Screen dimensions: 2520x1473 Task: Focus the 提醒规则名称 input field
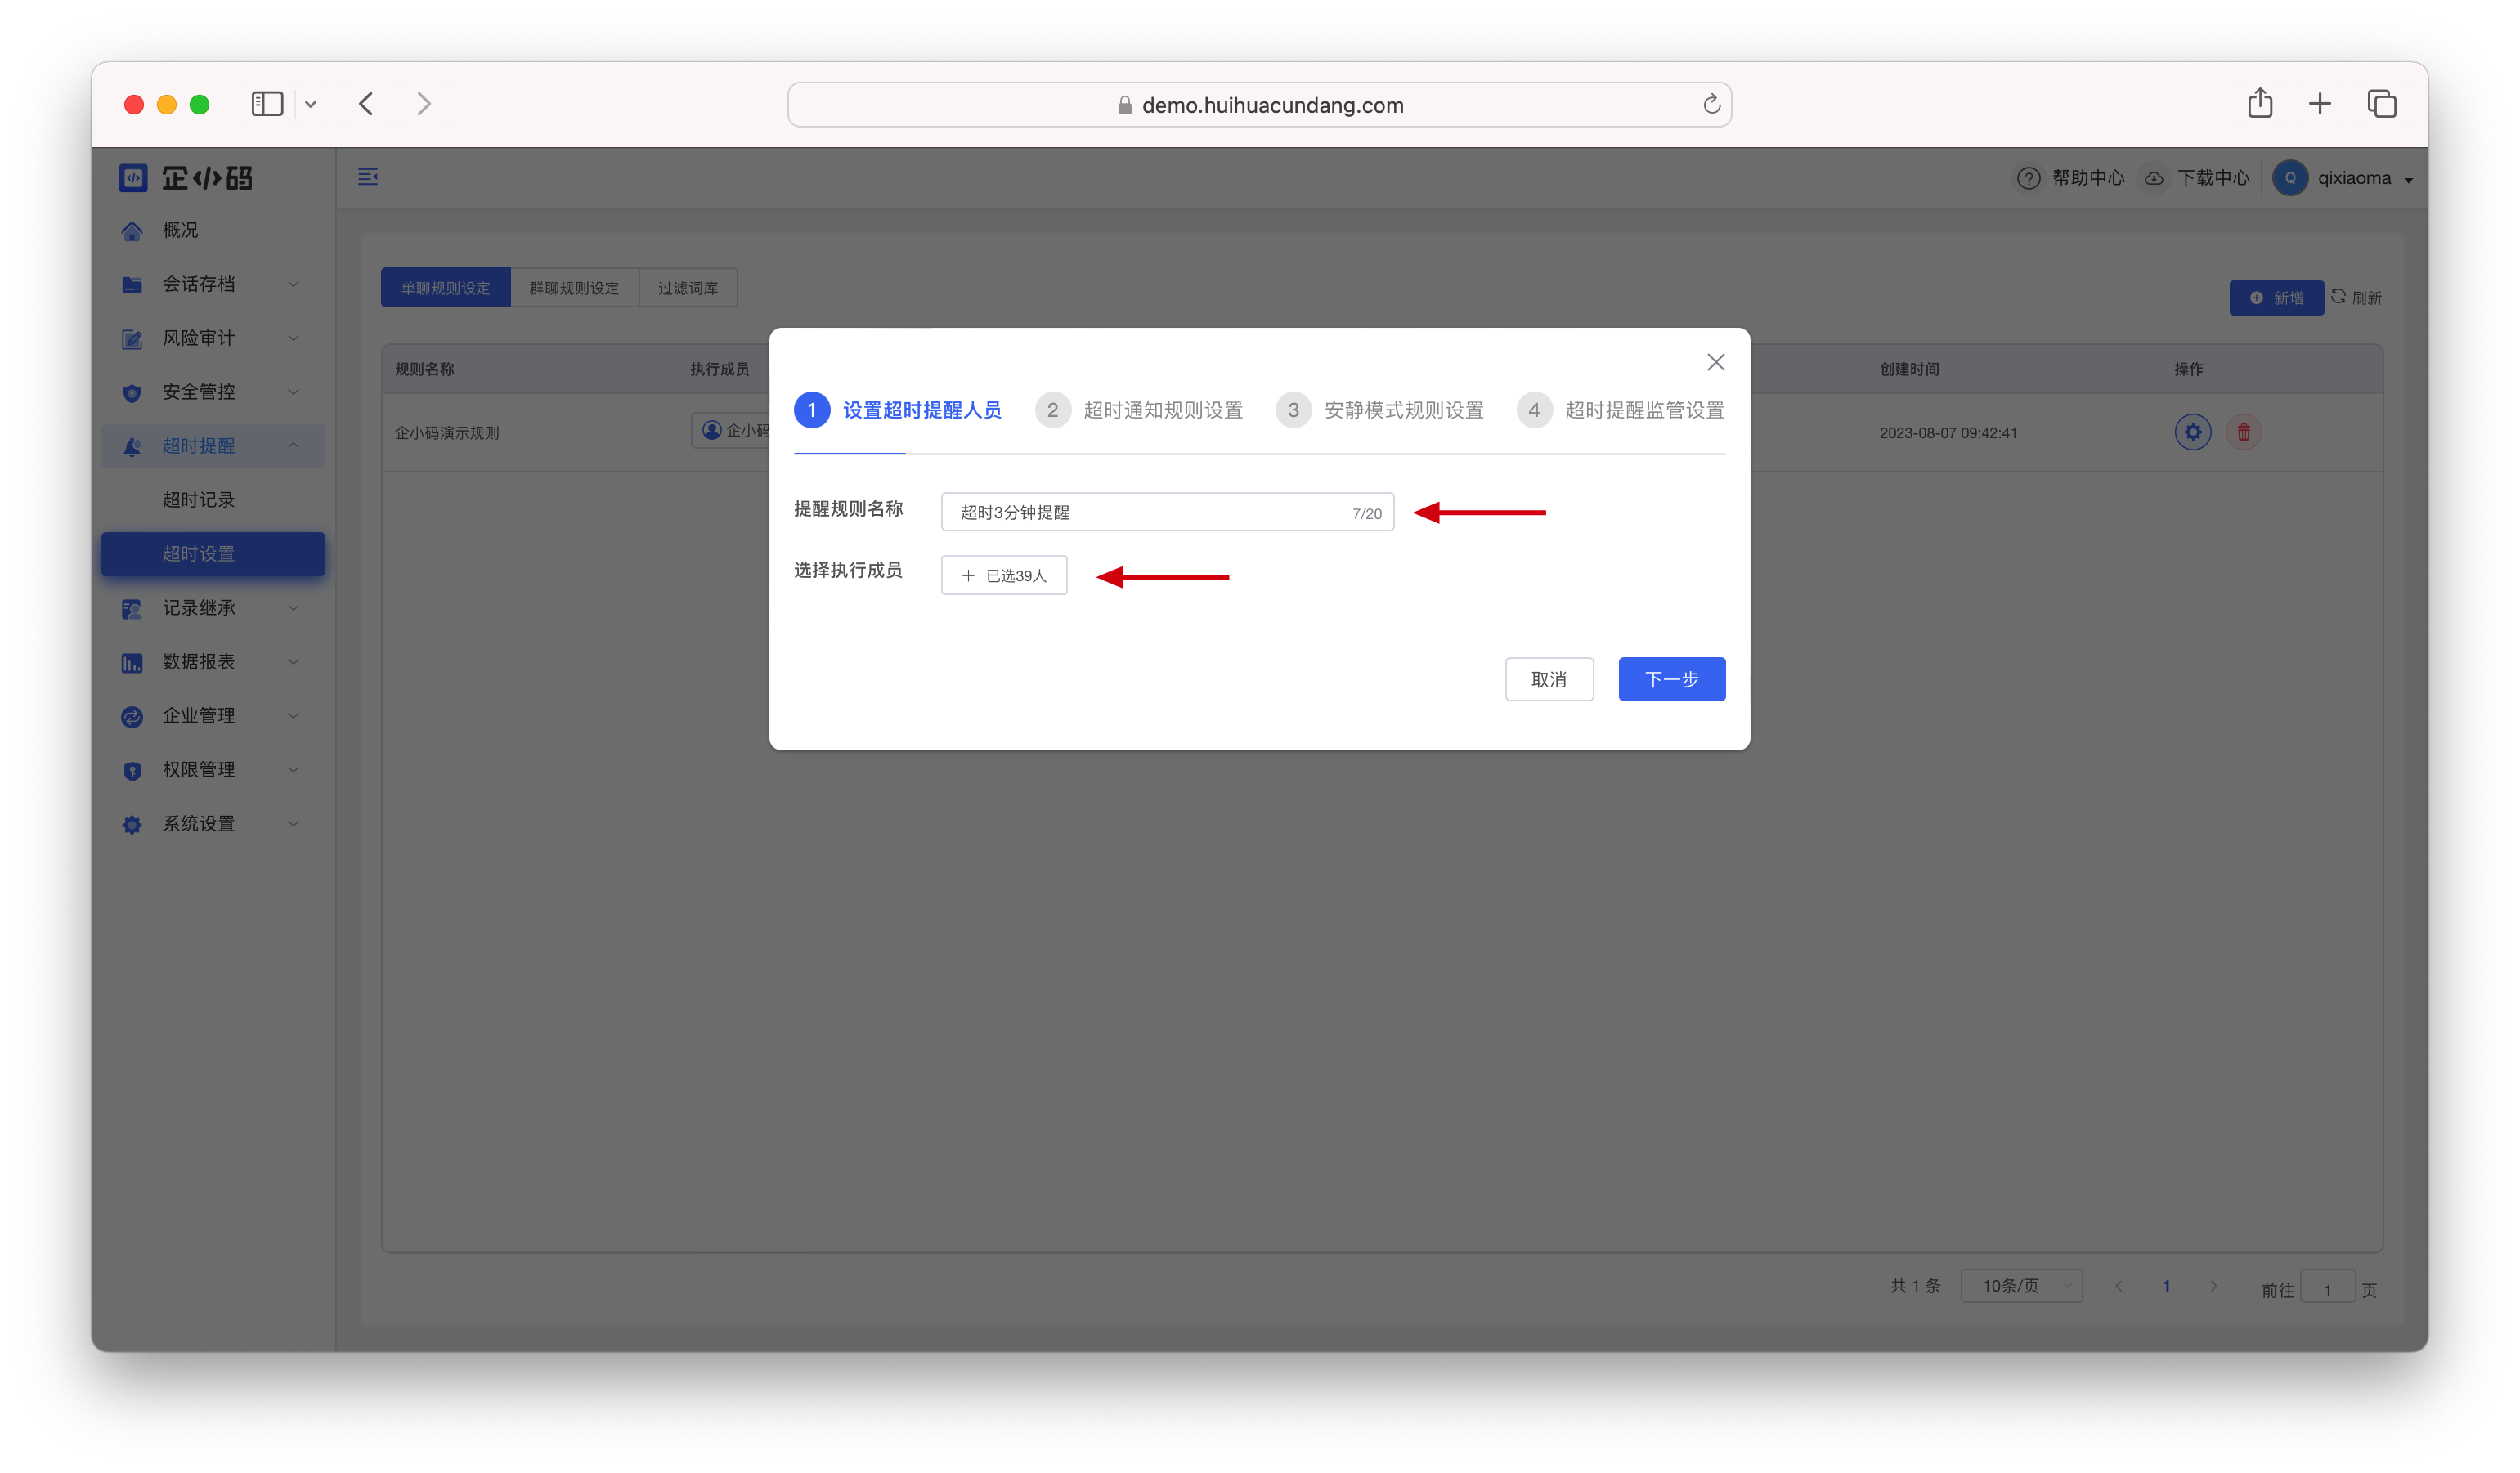[1167, 512]
